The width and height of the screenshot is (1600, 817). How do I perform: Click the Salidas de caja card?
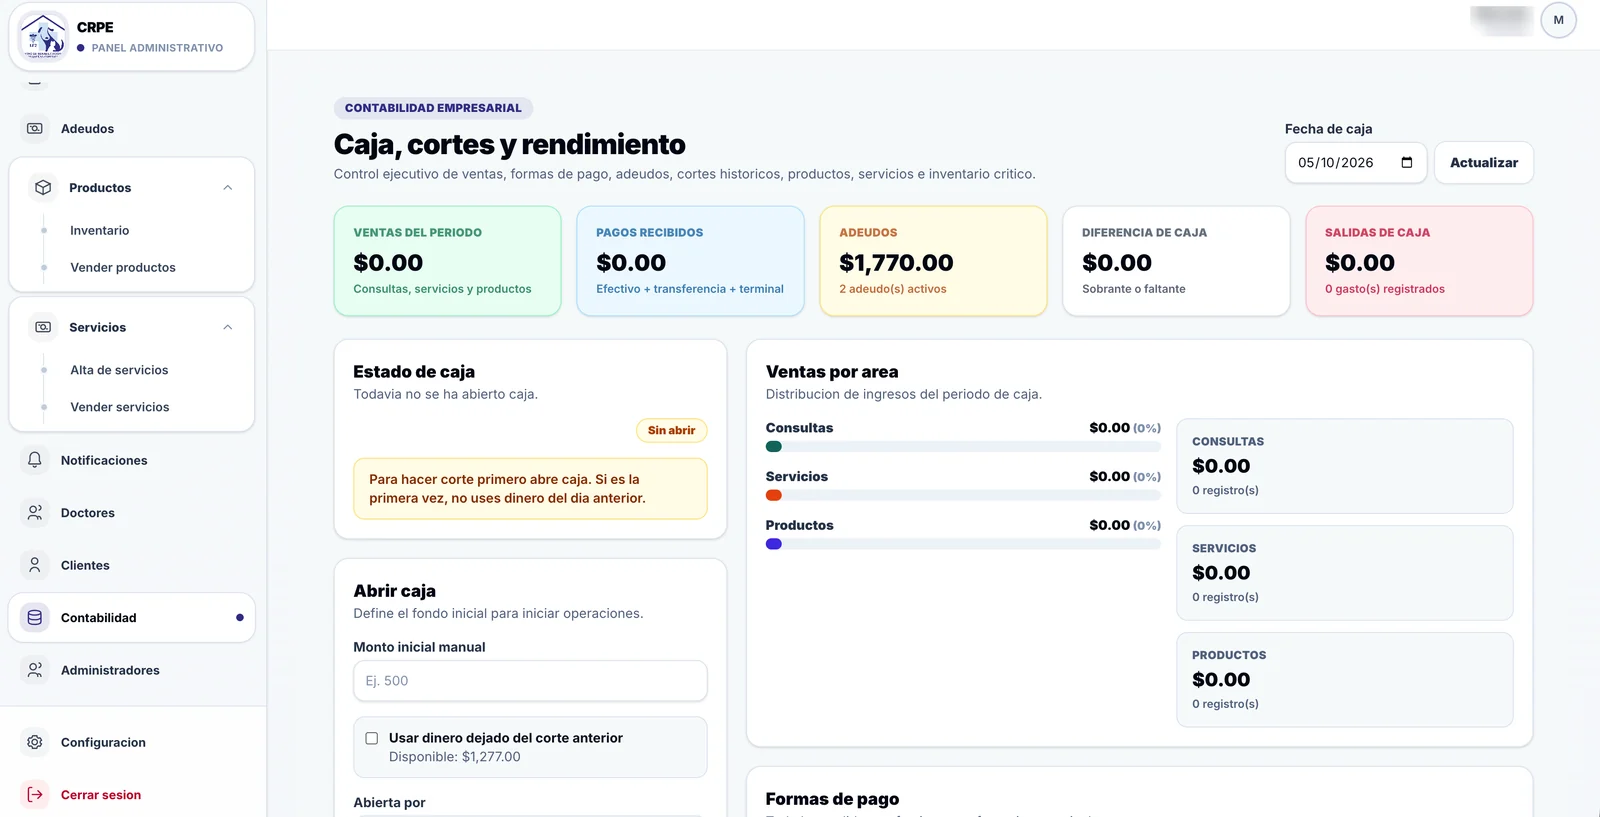1419,261
